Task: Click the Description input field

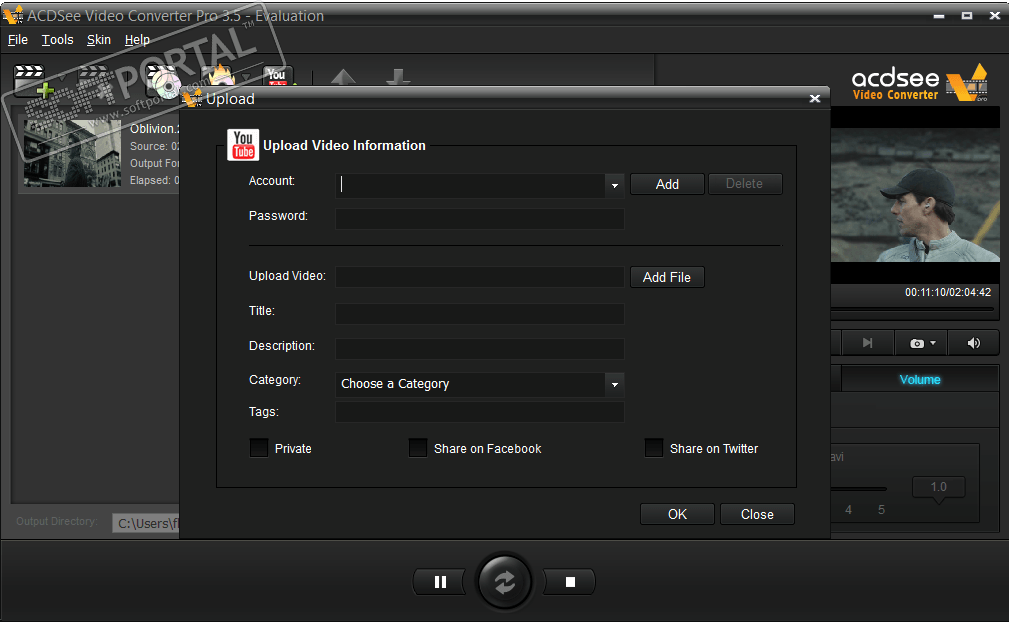Action: (479, 349)
